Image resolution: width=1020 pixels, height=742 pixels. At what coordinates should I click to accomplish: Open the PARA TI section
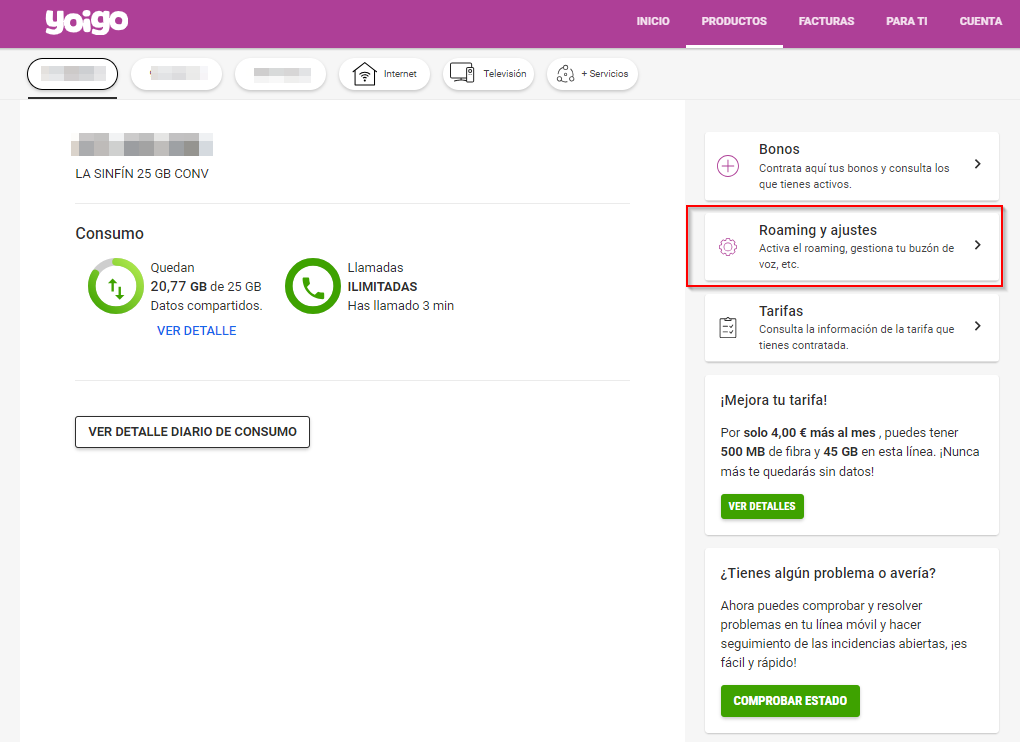(x=906, y=22)
